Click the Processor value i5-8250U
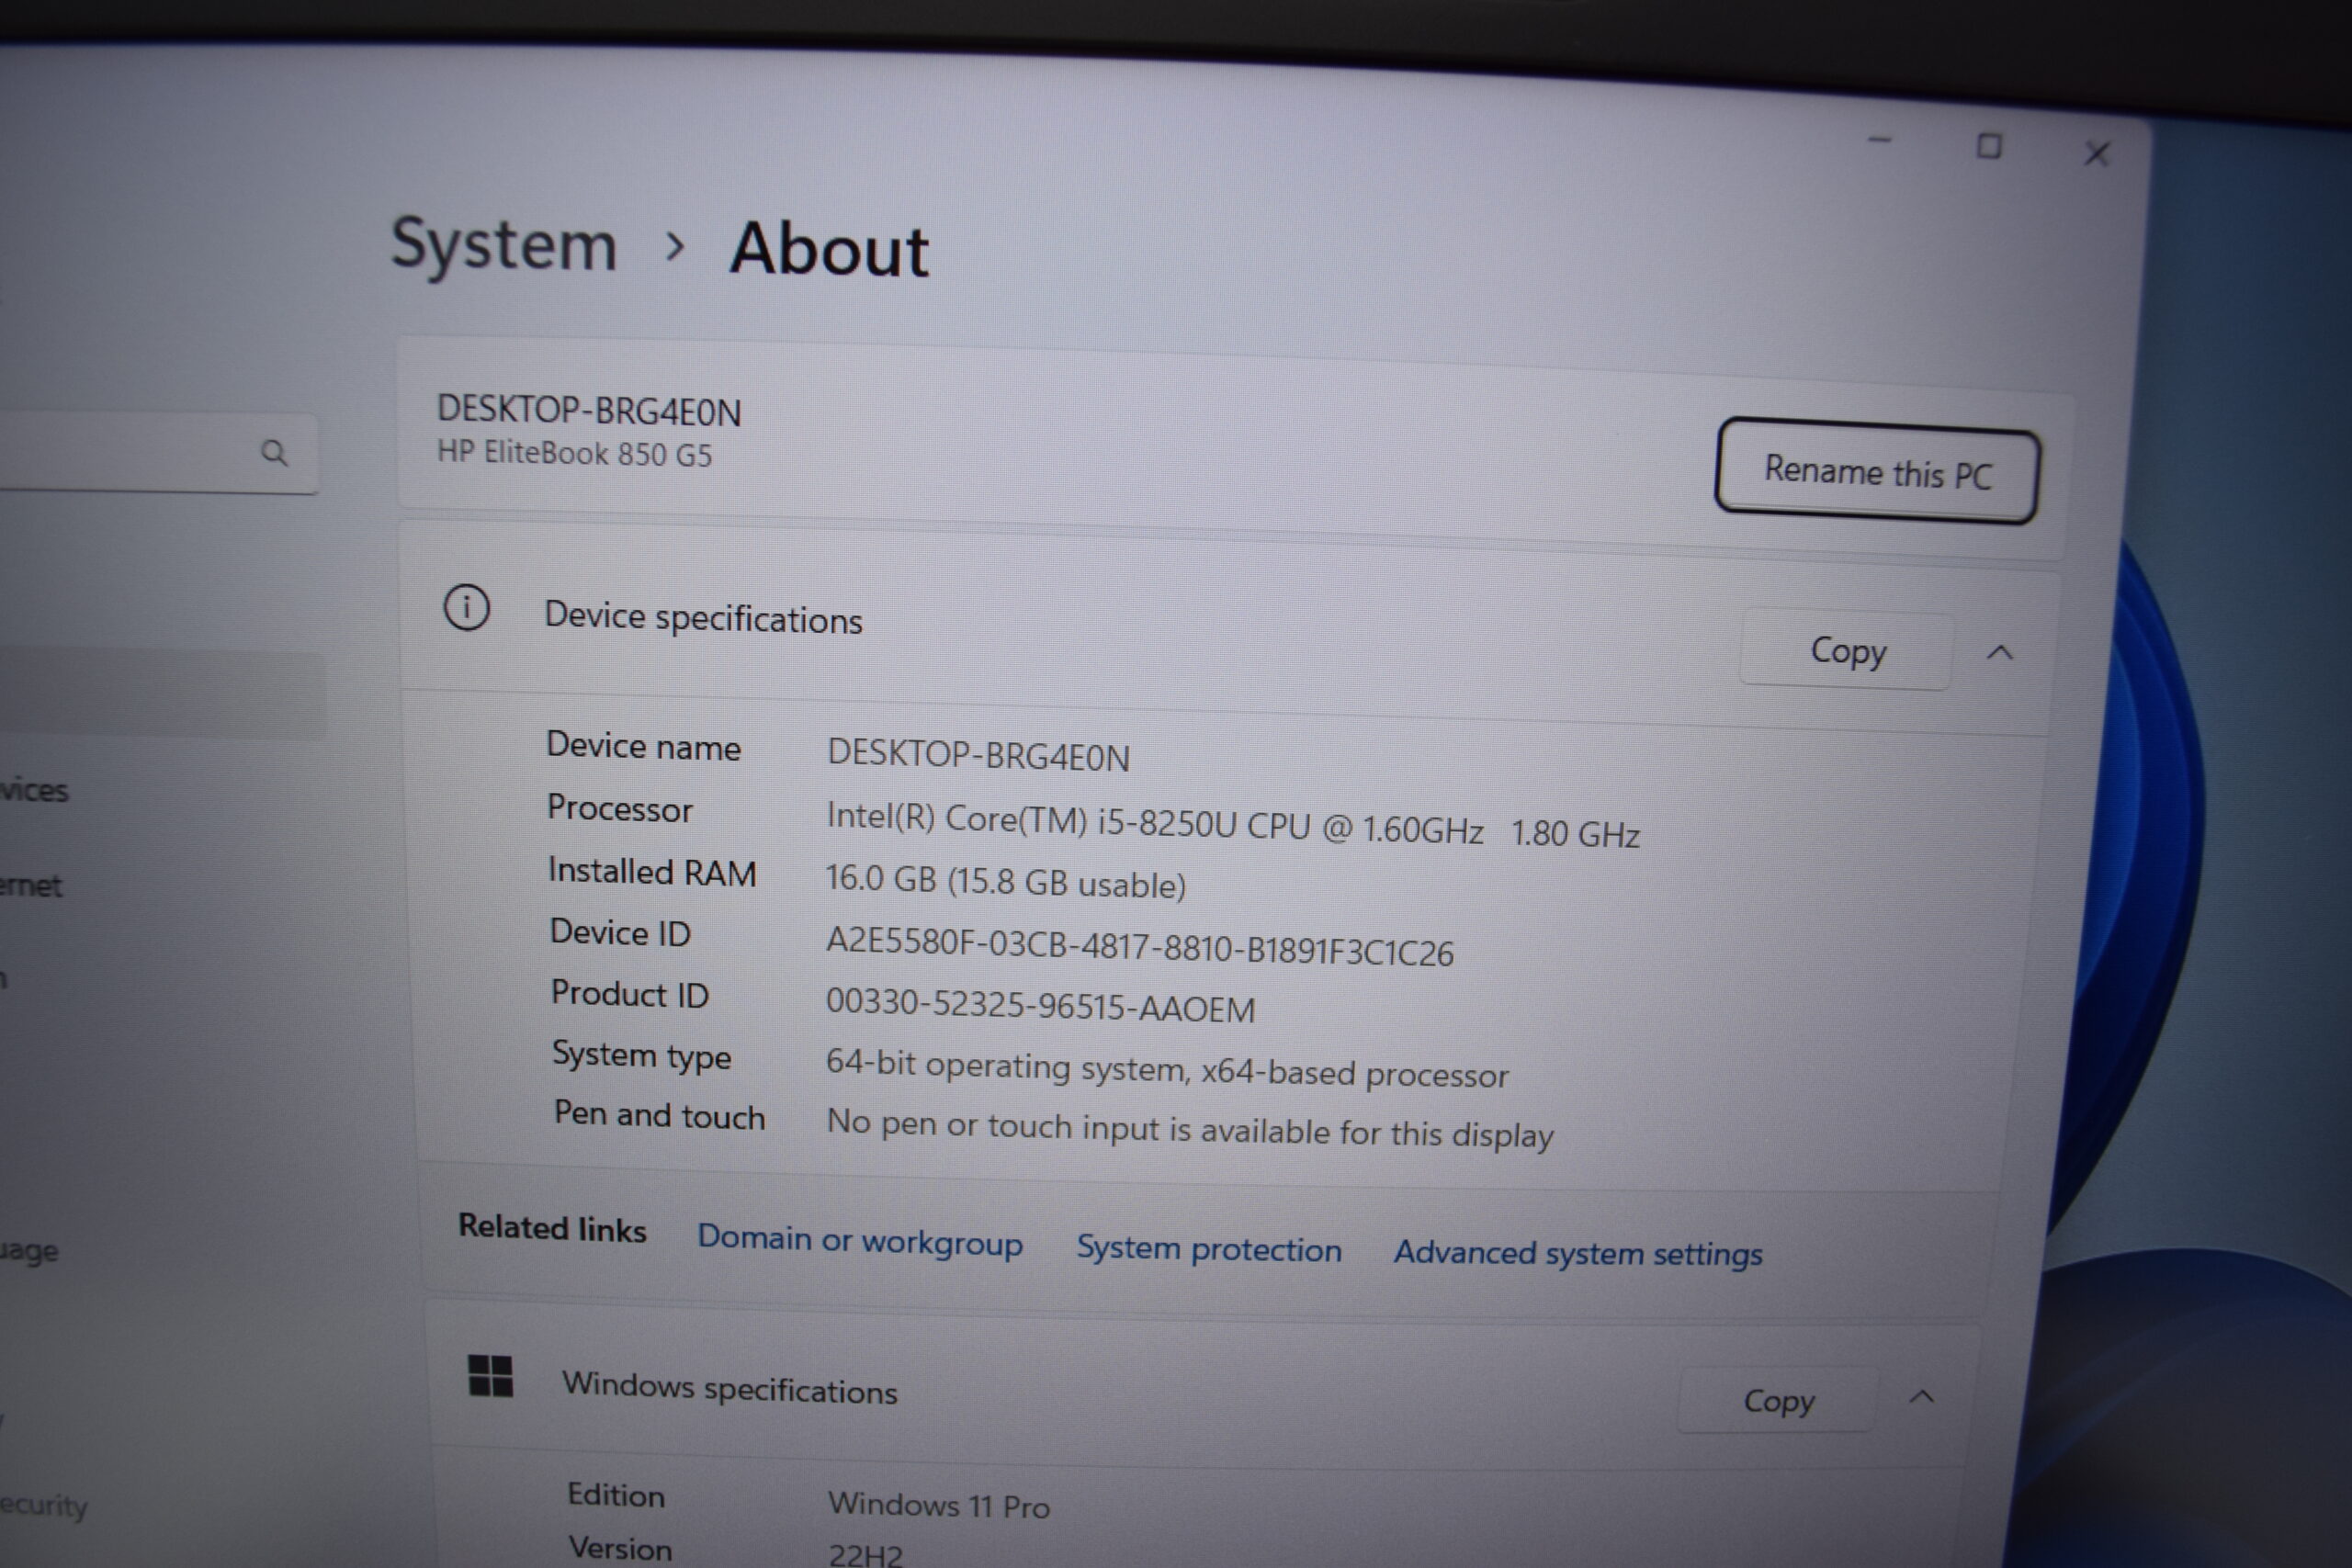Screen dimensions: 2352x1568 coord(1233,826)
